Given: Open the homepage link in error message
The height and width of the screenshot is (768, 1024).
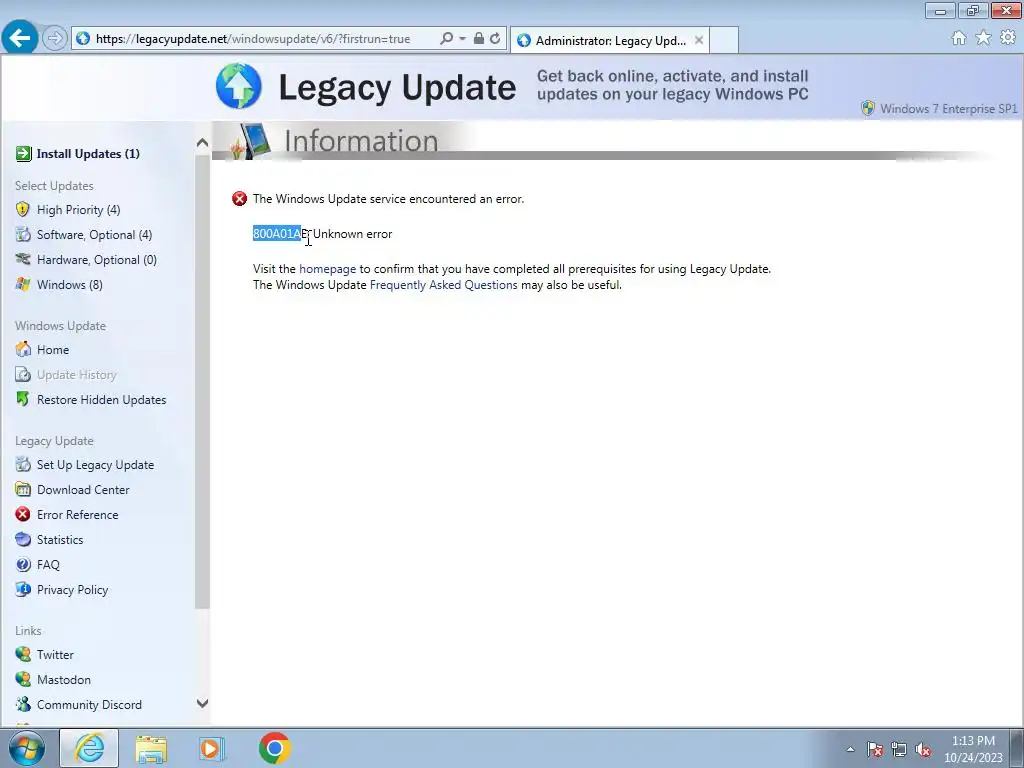Looking at the screenshot, I should pos(327,268).
